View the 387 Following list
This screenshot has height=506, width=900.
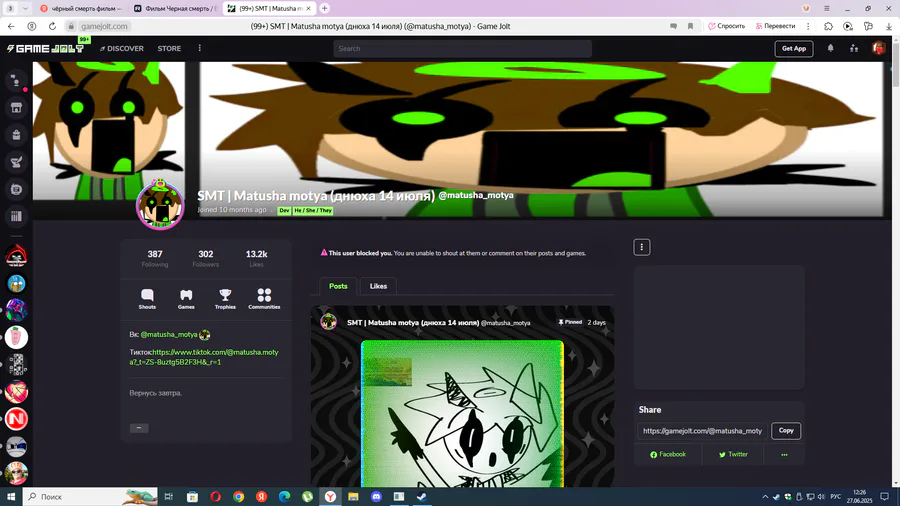[x=155, y=258]
